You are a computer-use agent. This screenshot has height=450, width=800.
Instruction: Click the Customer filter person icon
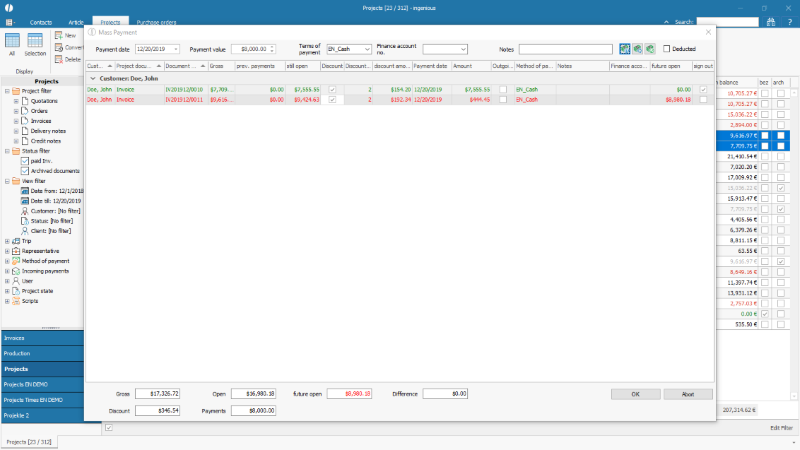[x=24, y=211]
